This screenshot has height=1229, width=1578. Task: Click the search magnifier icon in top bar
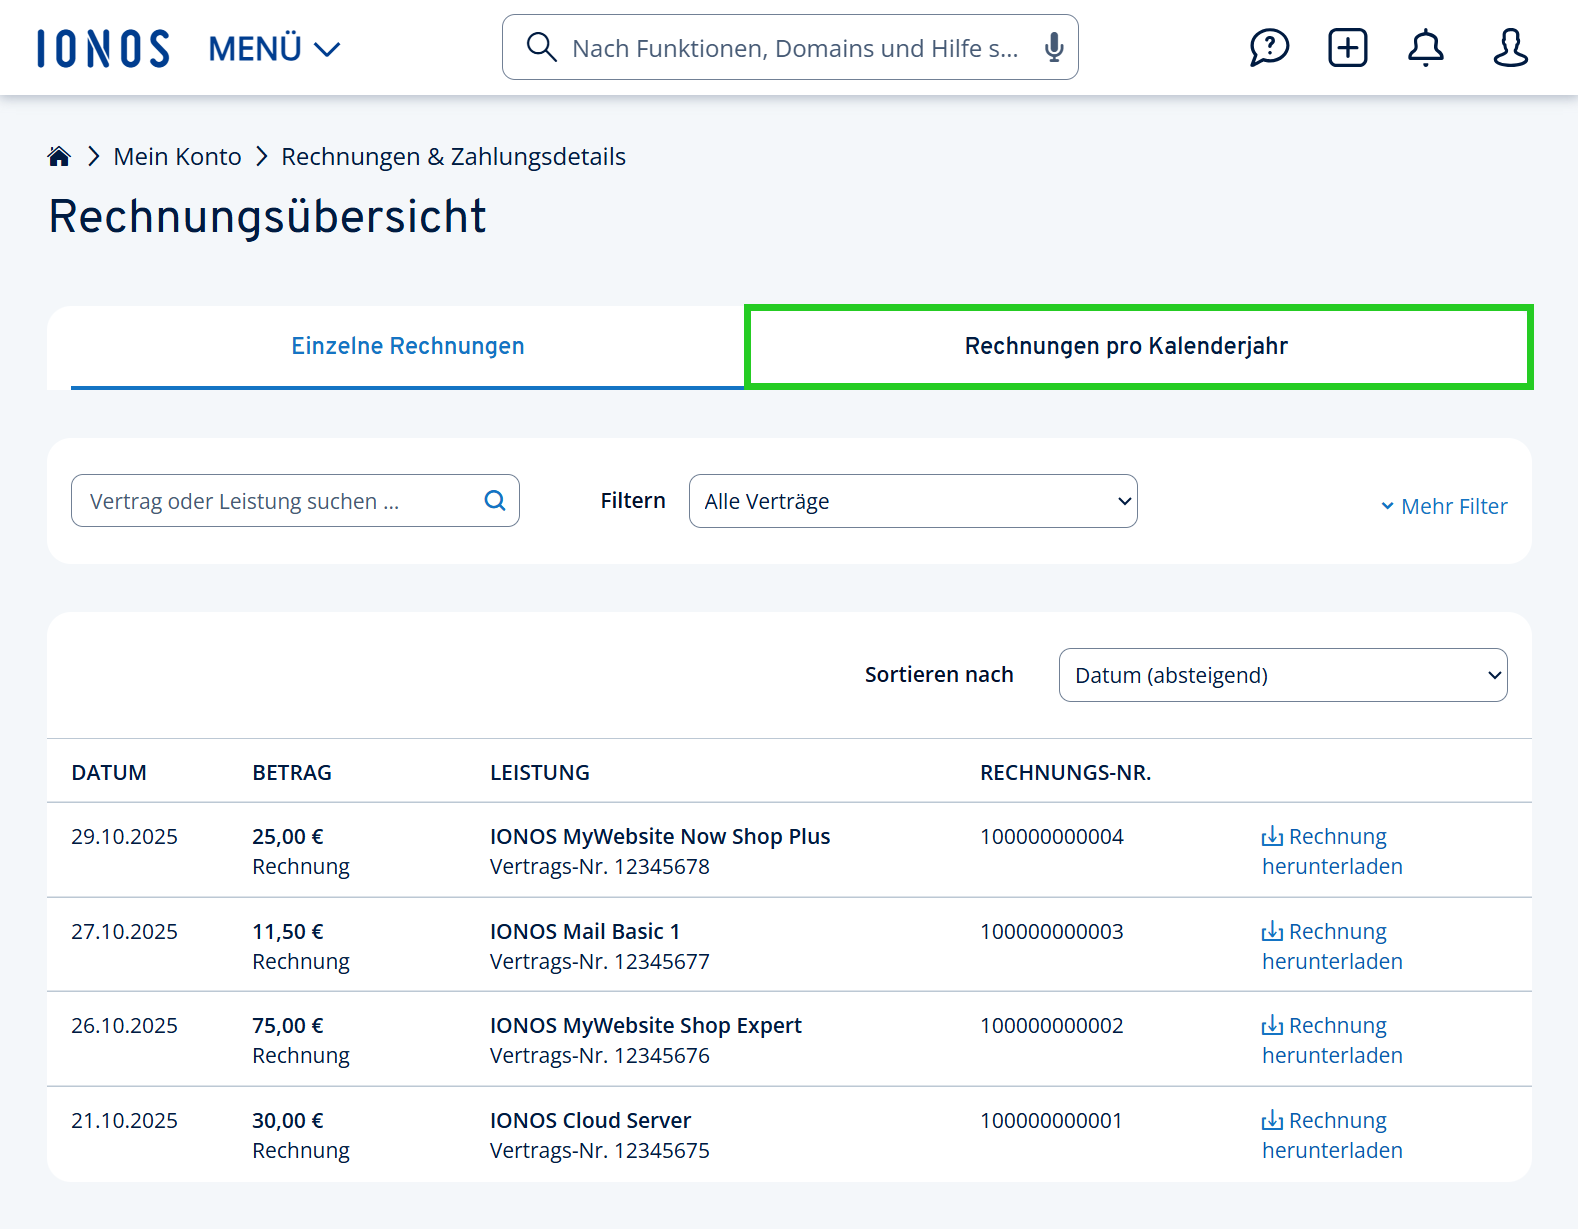click(541, 47)
